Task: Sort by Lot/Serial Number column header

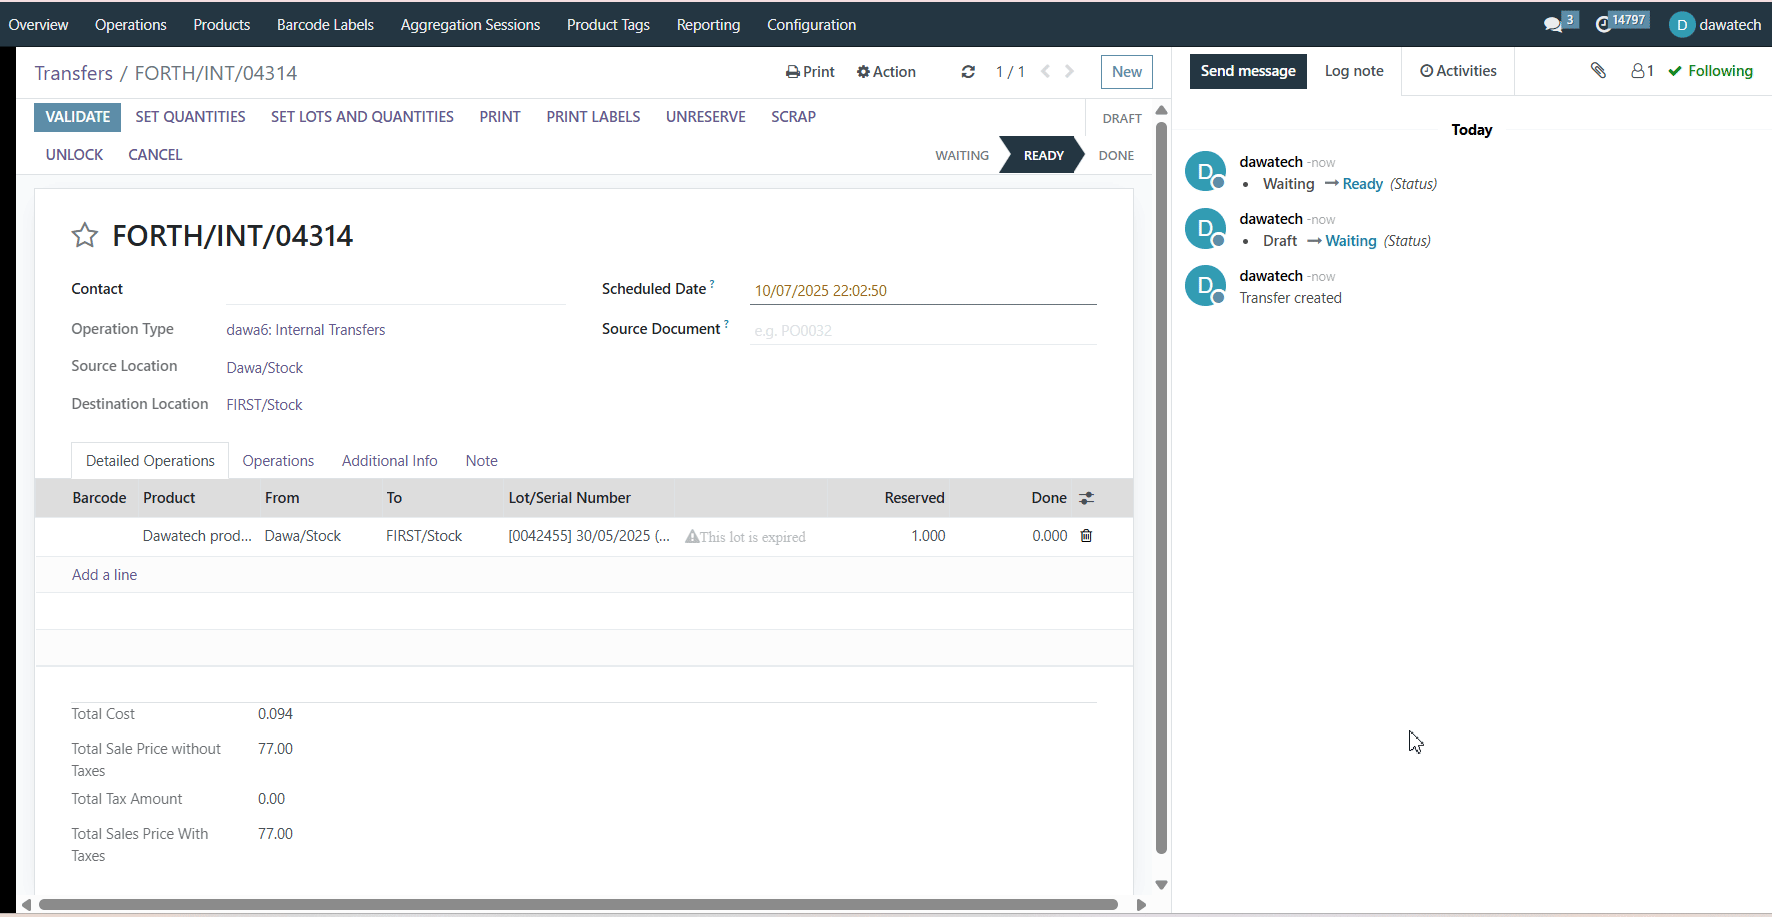Action: click(569, 498)
